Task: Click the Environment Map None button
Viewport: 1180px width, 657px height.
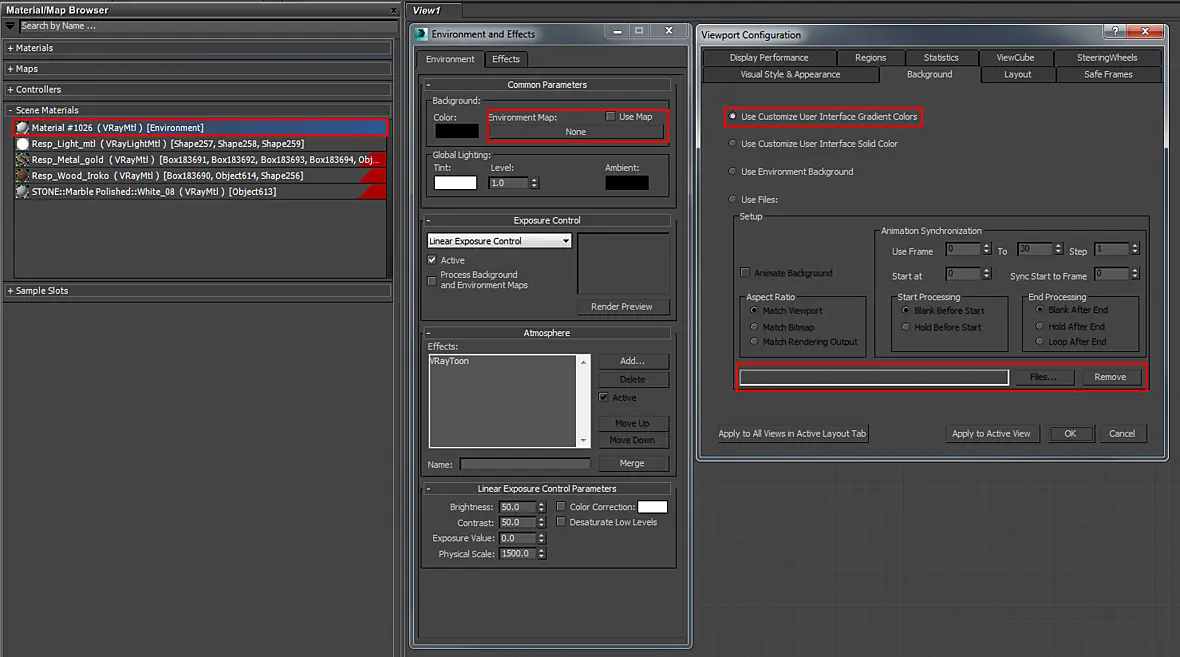Action: [x=576, y=132]
